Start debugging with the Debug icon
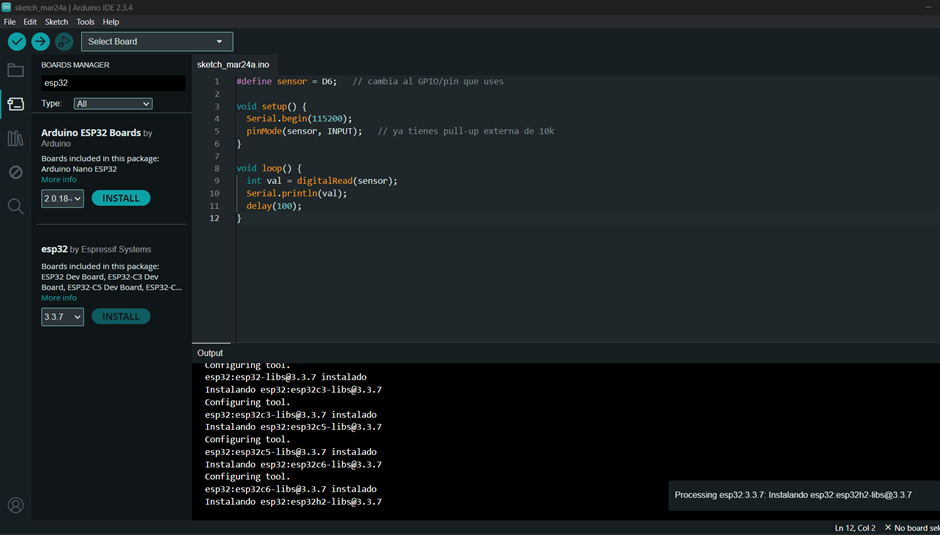The height and width of the screenshot is (535, 940). [64, 41]
